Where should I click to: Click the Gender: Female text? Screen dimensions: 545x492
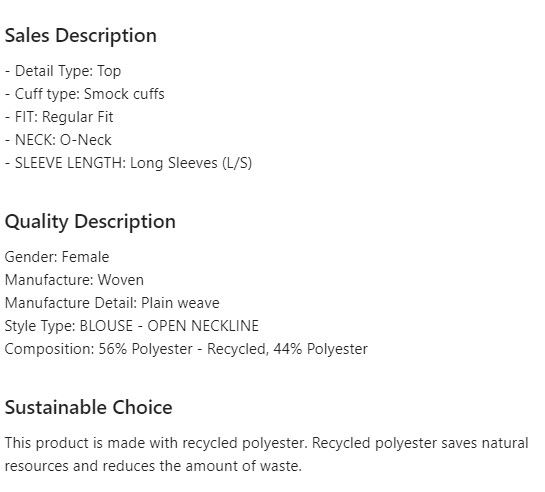(57, 257)
